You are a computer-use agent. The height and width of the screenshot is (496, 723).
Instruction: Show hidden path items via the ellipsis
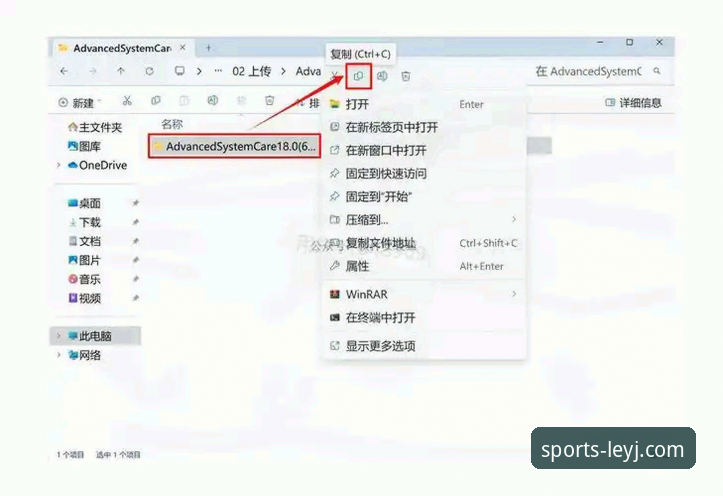(x=218, y=71)
